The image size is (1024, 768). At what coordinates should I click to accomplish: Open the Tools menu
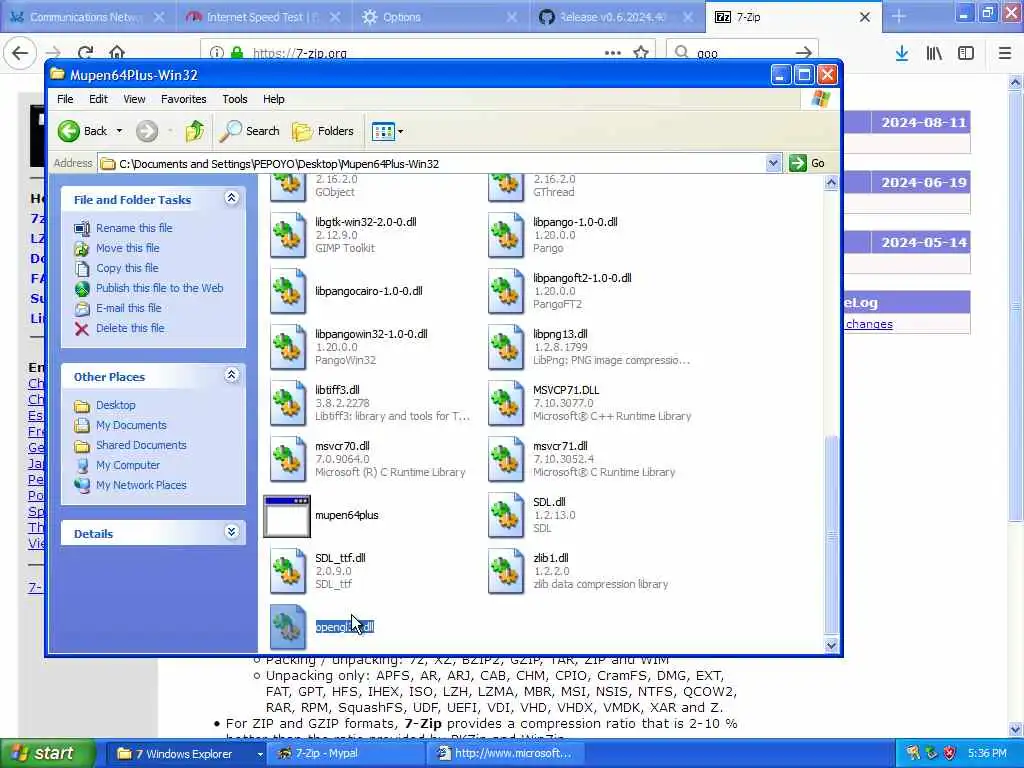point(234,99)
